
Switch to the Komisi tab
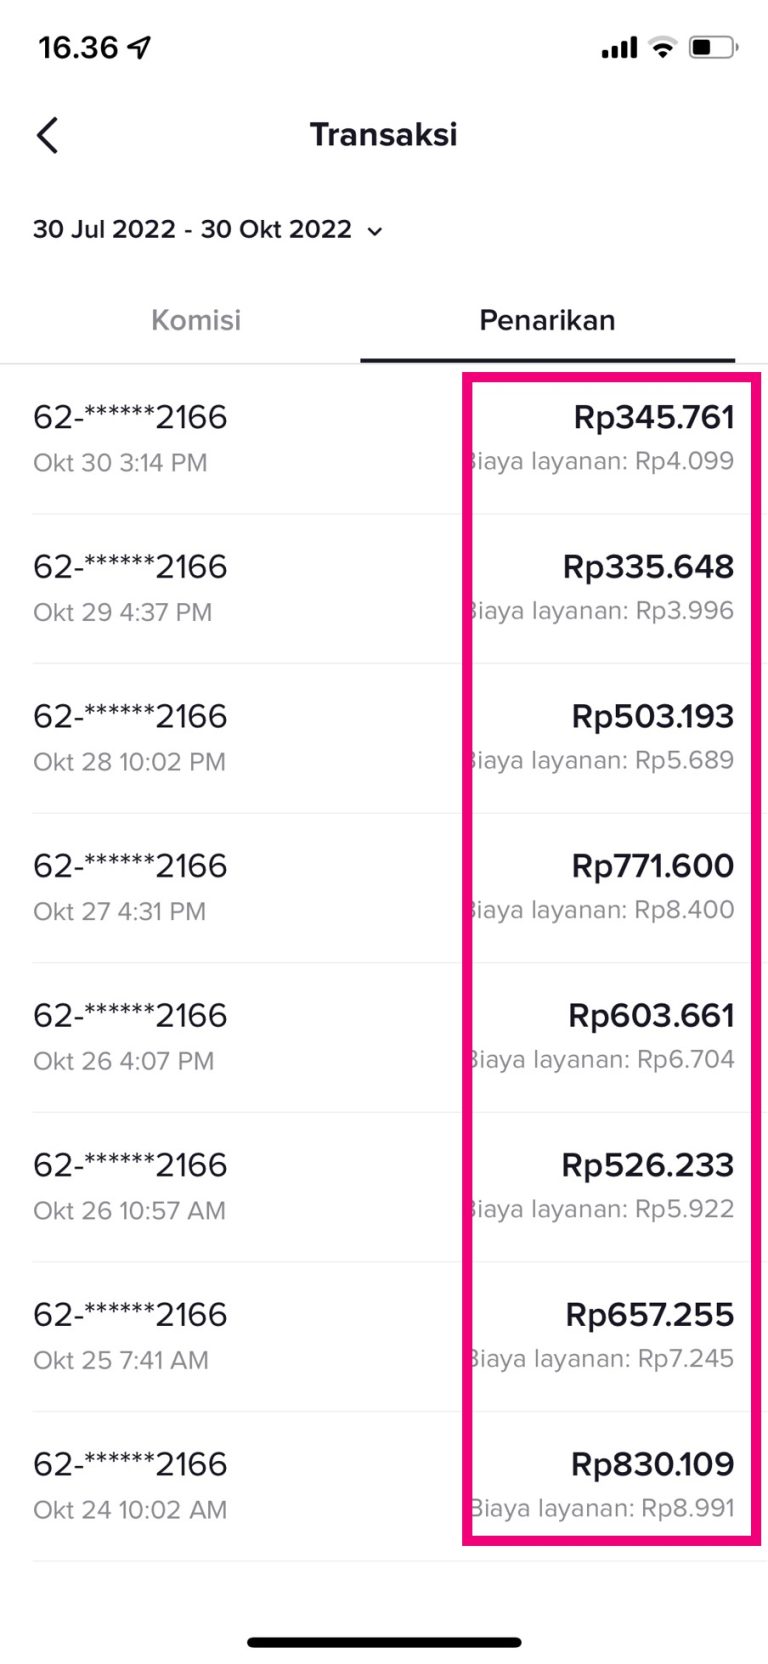pyautogui.click(x=196, y=320)
